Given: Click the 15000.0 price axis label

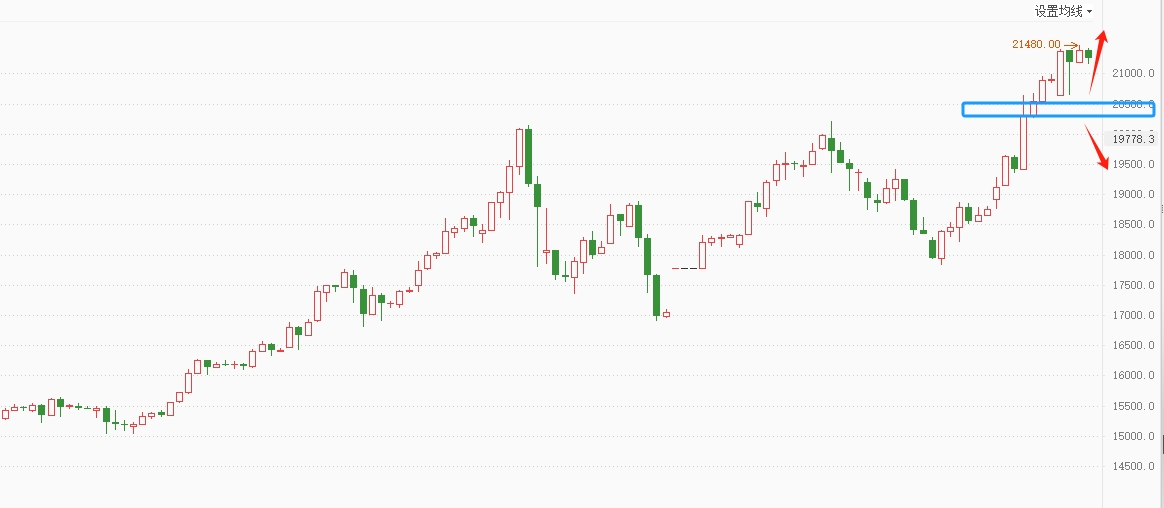Looking at the screenshot, I should pyautogui.click(x=1134, y=436).
